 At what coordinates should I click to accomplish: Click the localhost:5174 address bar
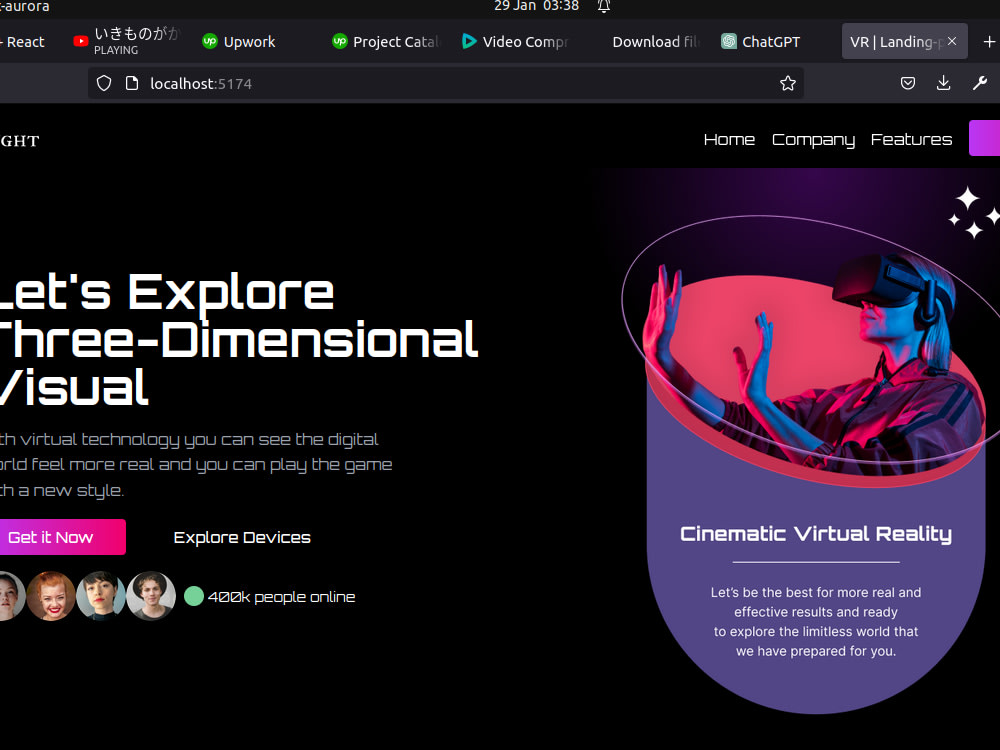(x=446, y=84)
